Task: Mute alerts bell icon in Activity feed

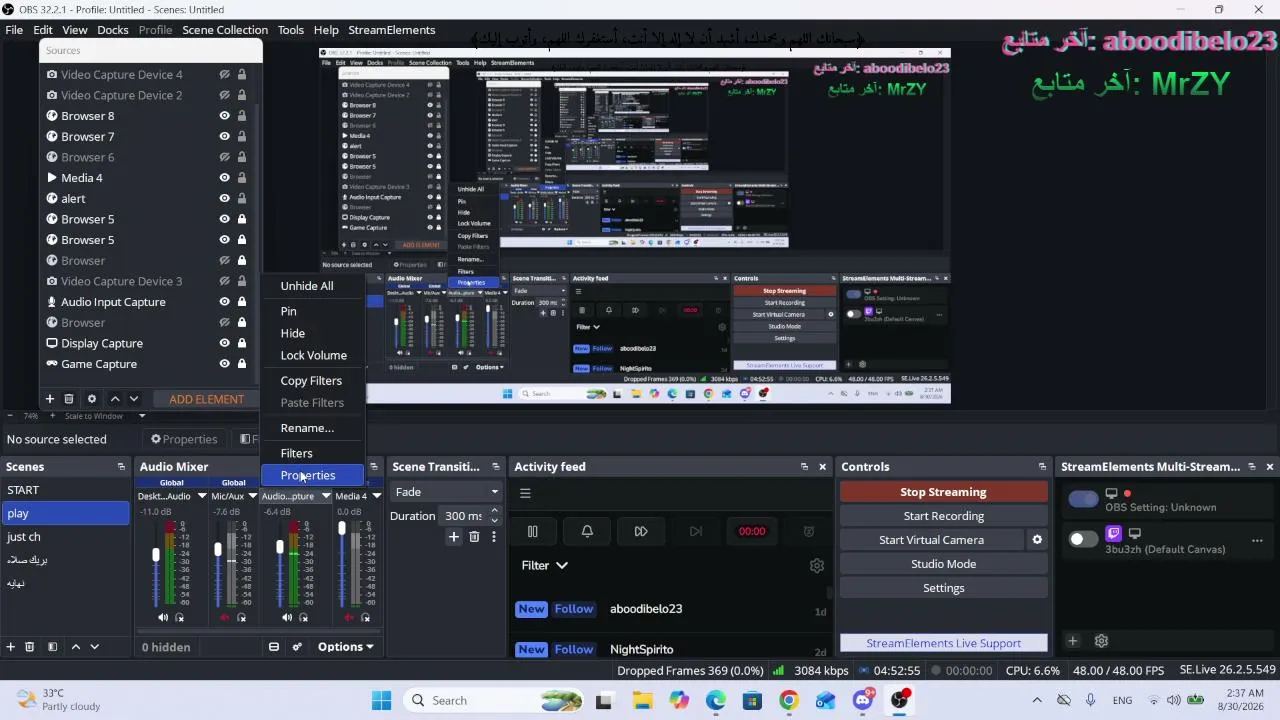Action: tap(587, 531)
